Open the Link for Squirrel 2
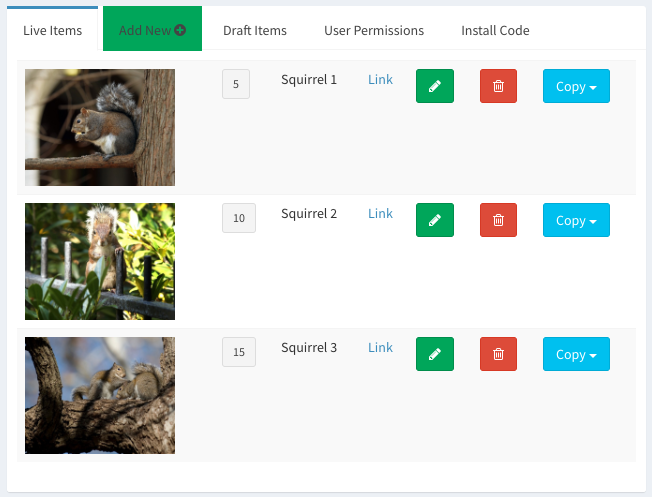 pos(380,213)
